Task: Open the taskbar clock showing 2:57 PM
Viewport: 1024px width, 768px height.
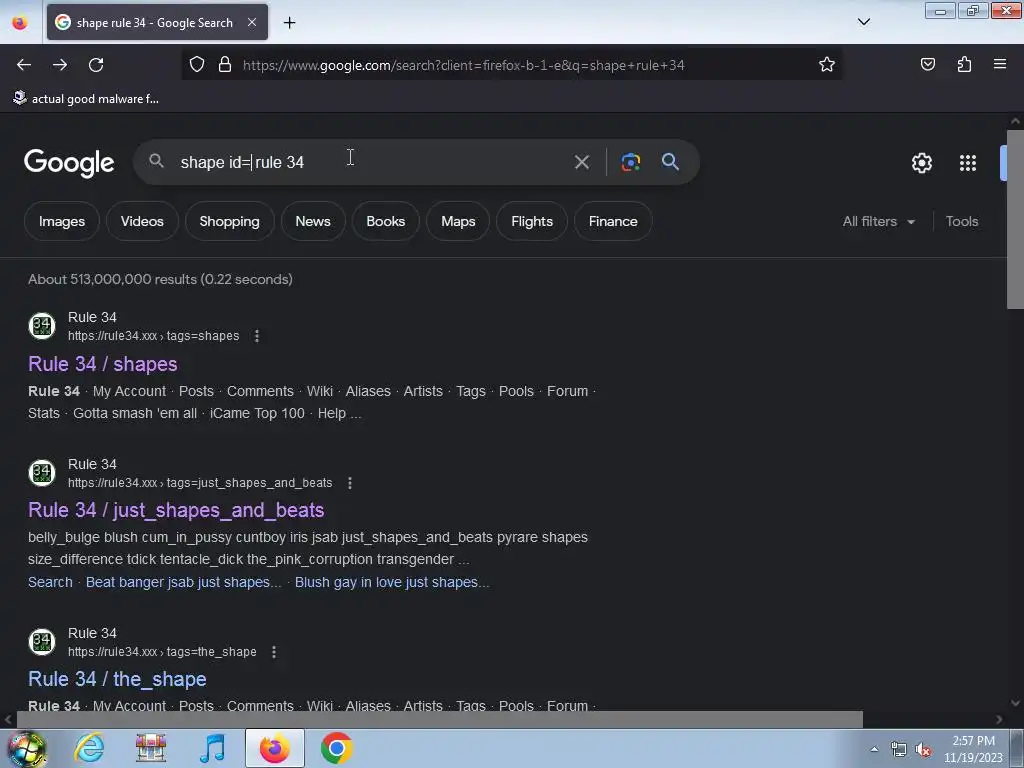Action: coord(973,749)
